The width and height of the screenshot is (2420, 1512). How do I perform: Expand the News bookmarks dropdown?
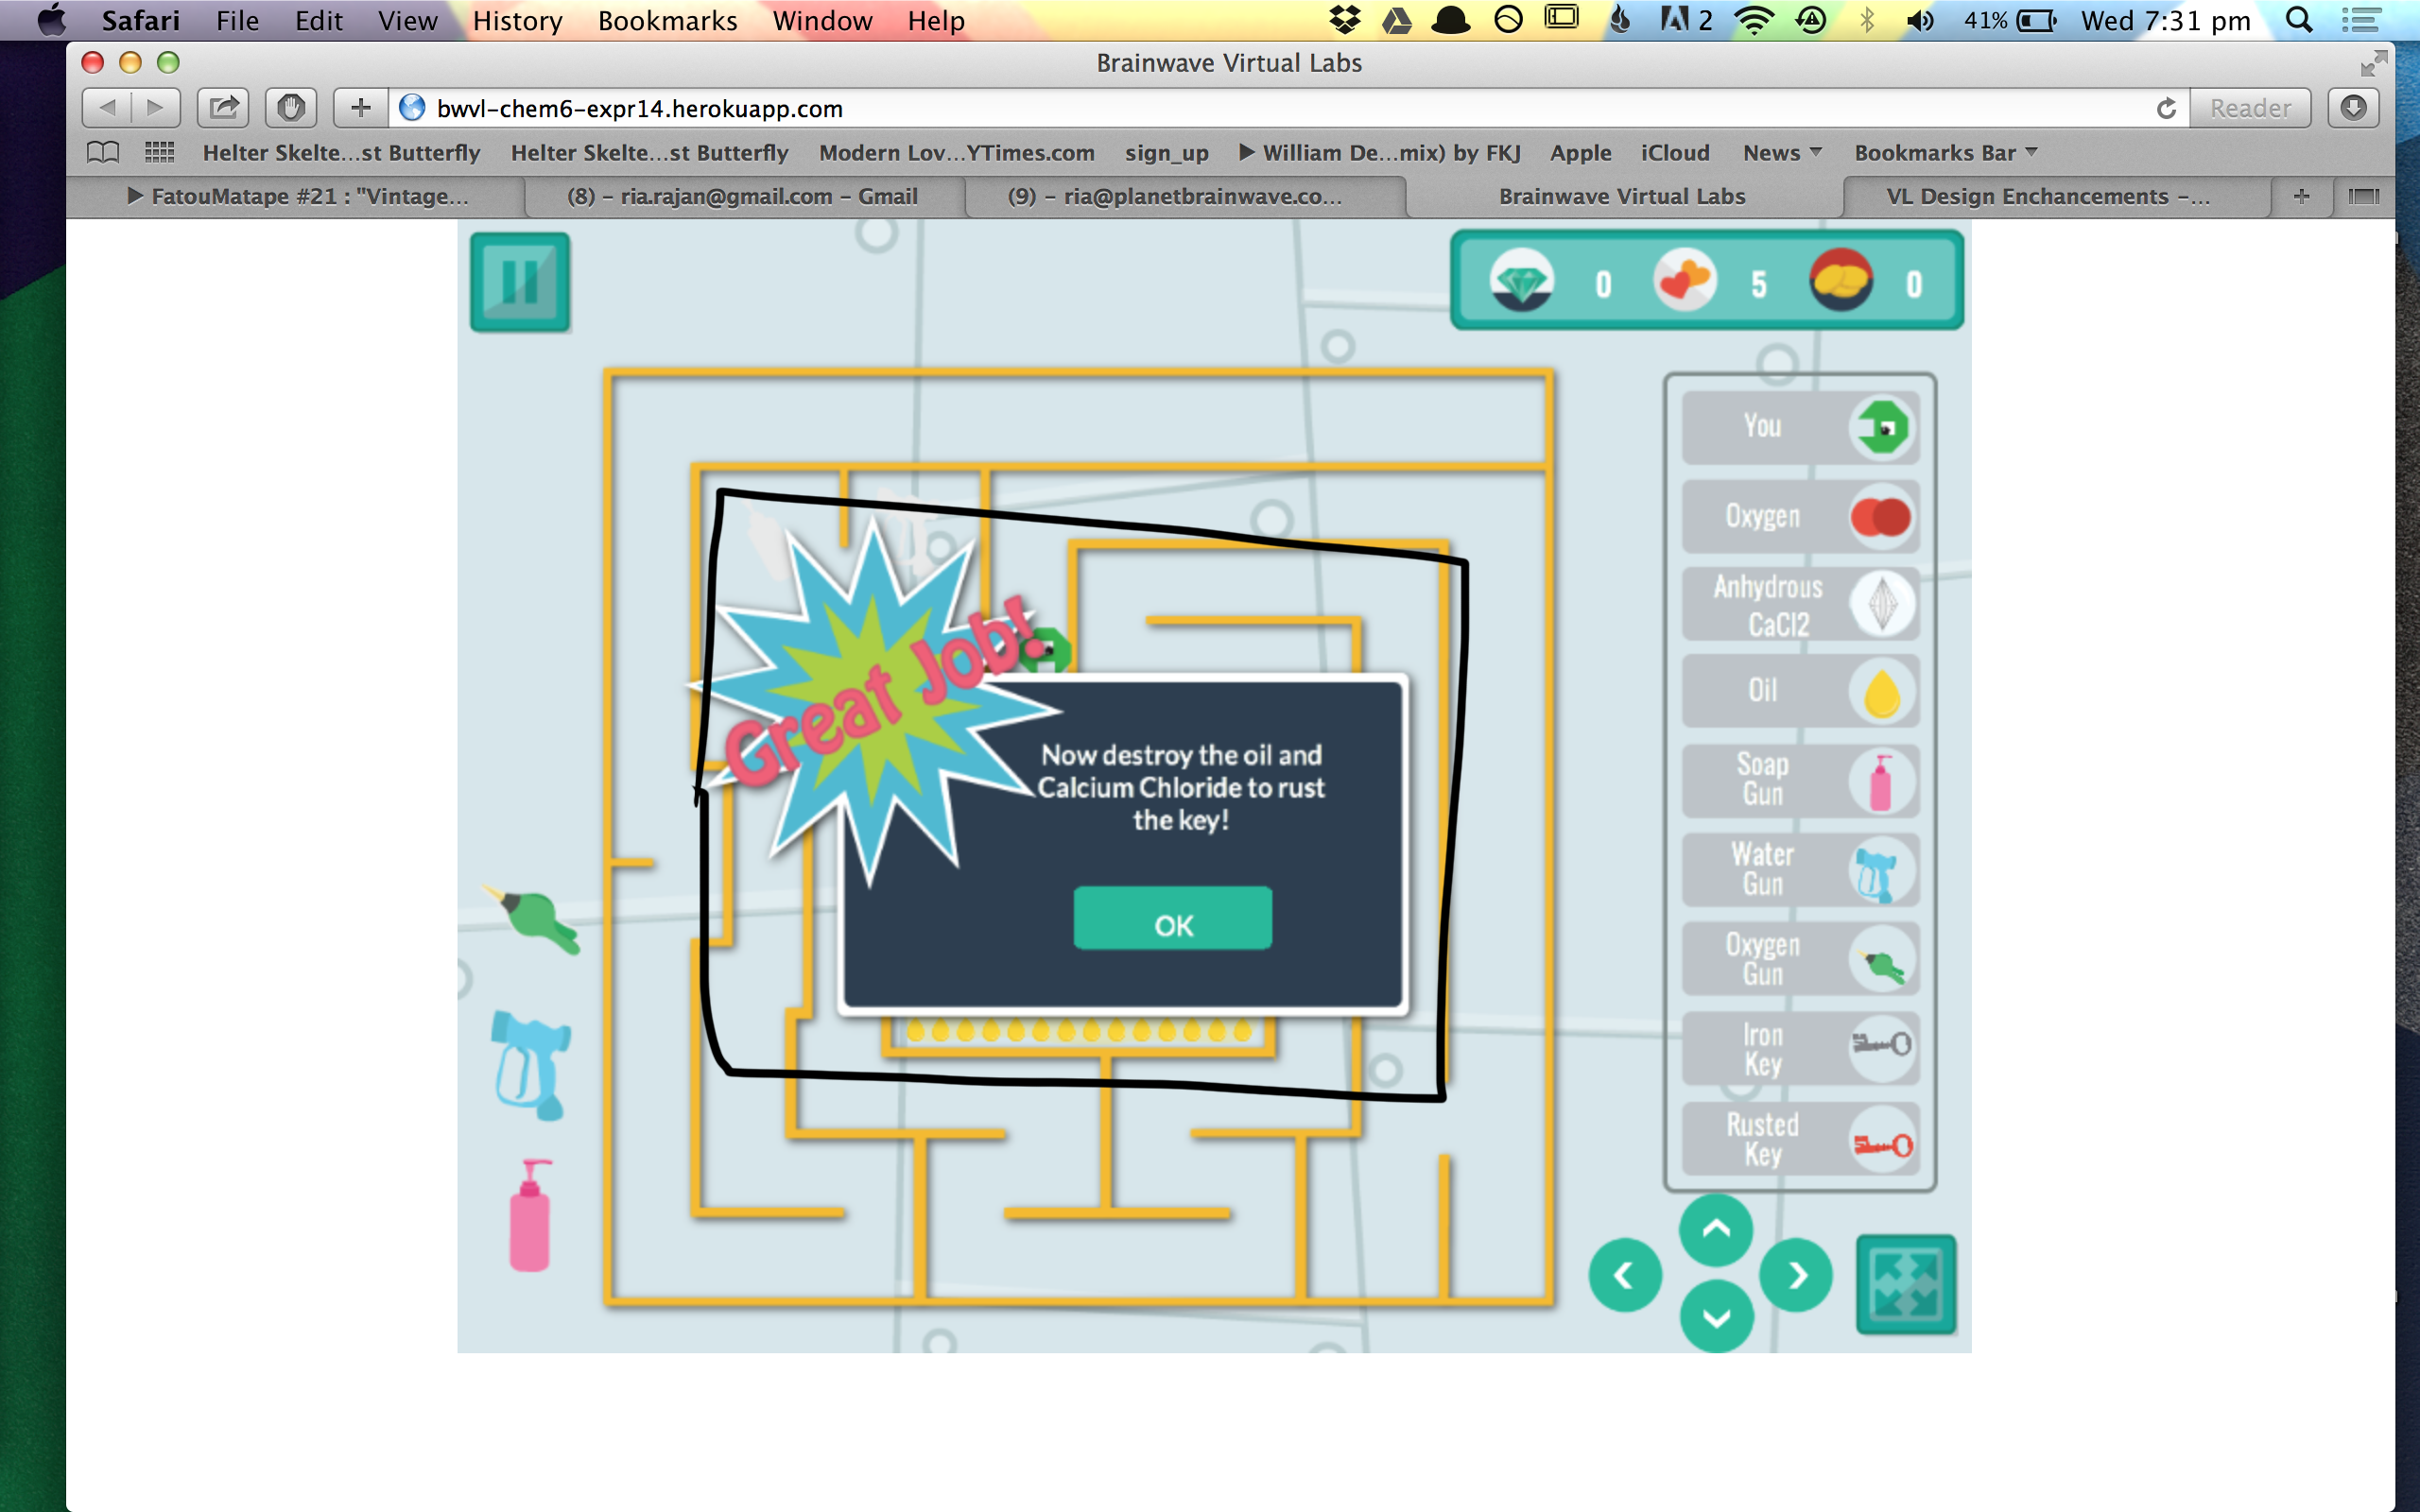click(1783, 153)
